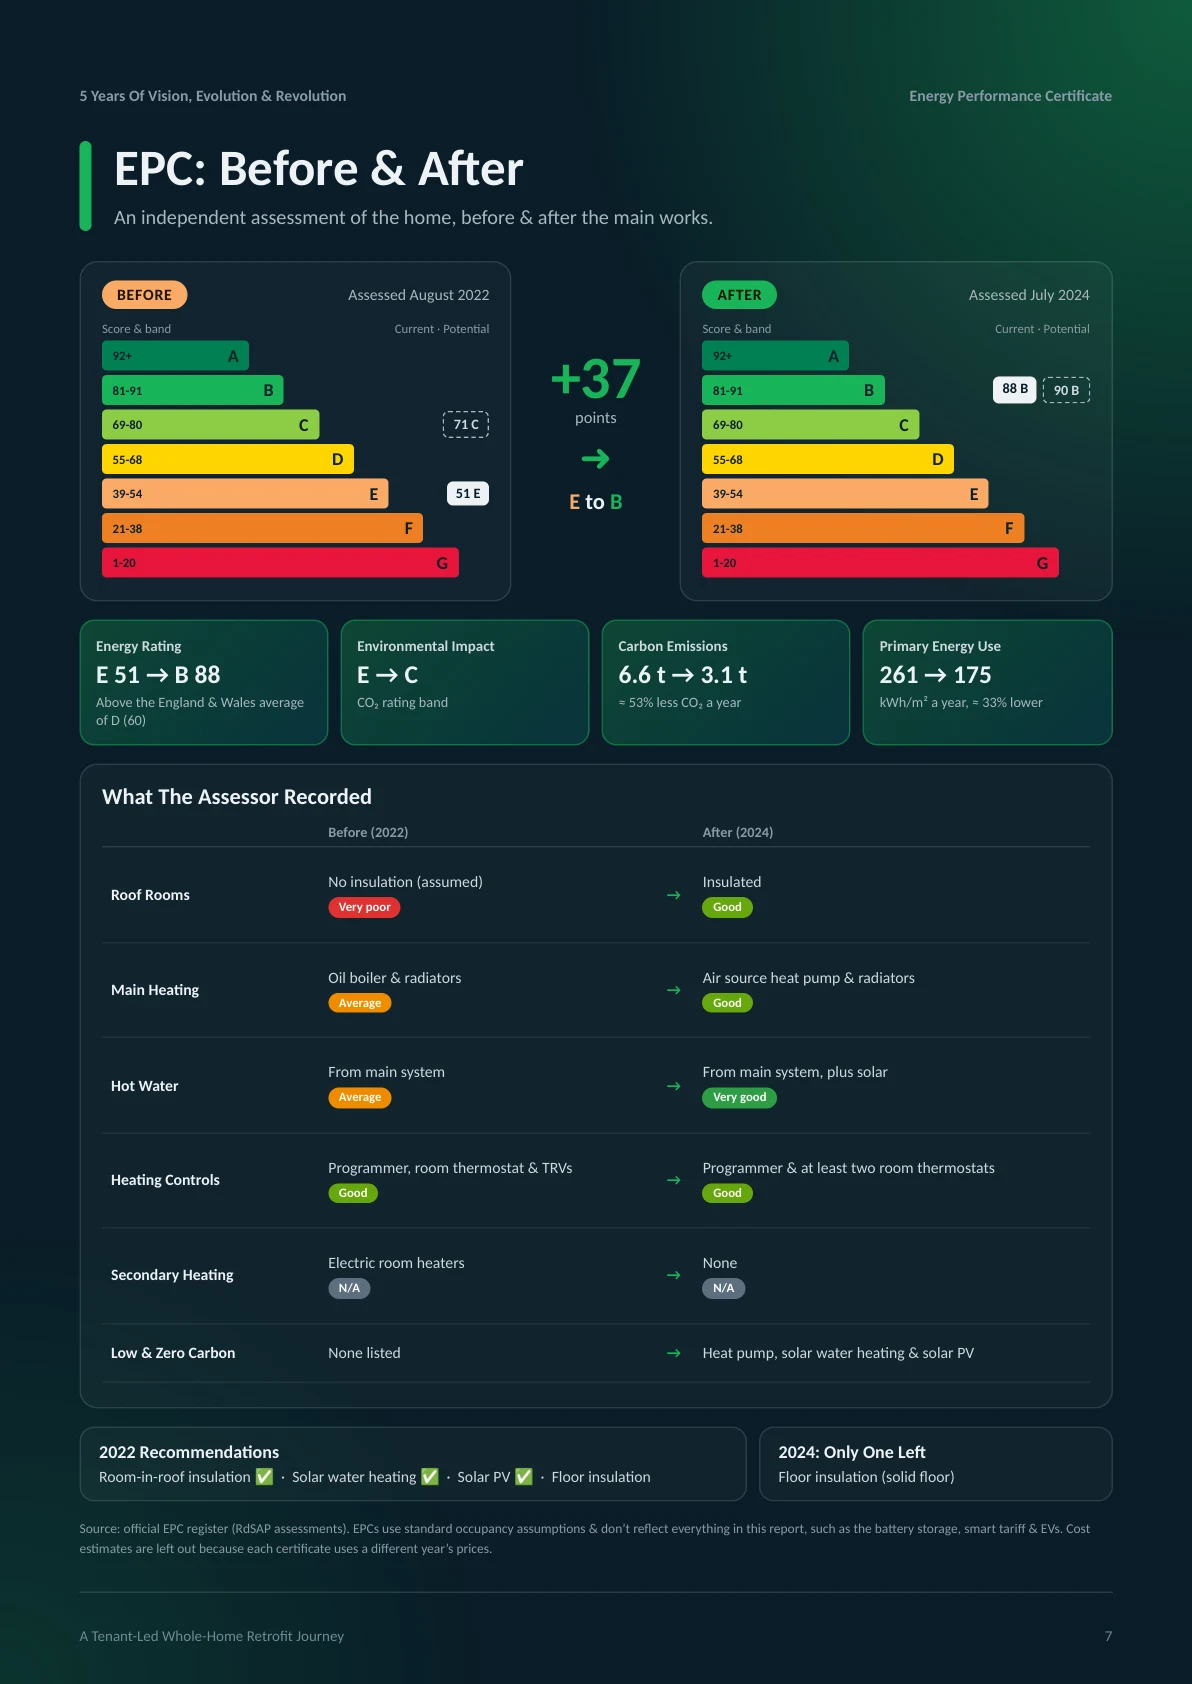This screenshot has width=1192, height=1684.
Task: Click the check mark after Room-in-roof insulation
Action: click(x=264, y=1477)
